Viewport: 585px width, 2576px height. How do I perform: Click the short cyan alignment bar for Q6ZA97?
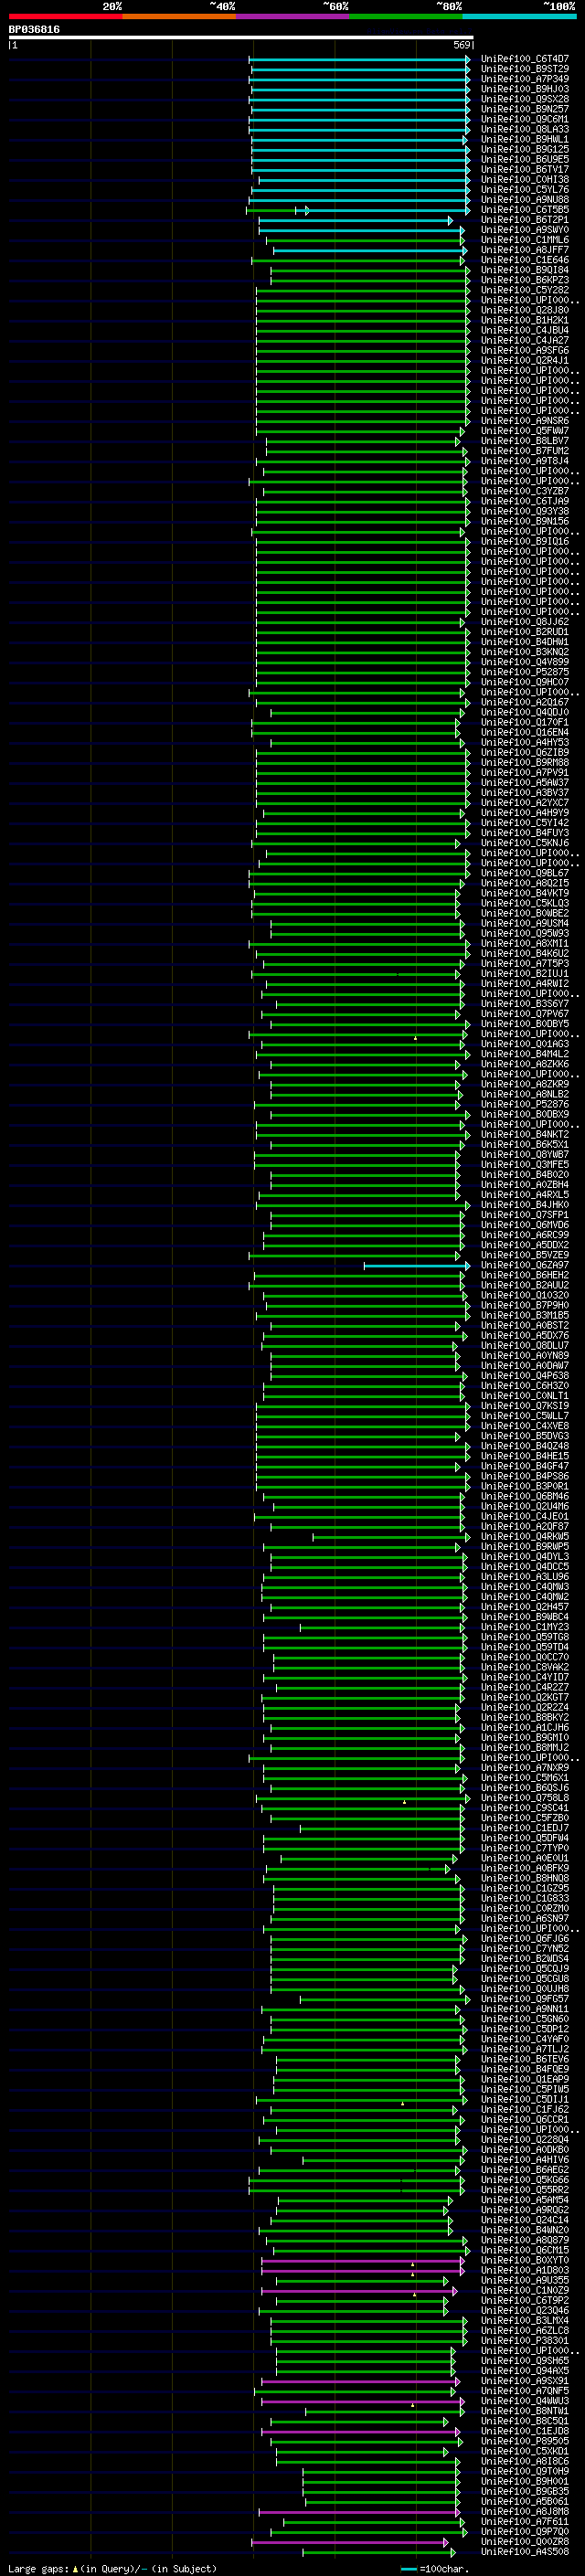pos(417,1266)
